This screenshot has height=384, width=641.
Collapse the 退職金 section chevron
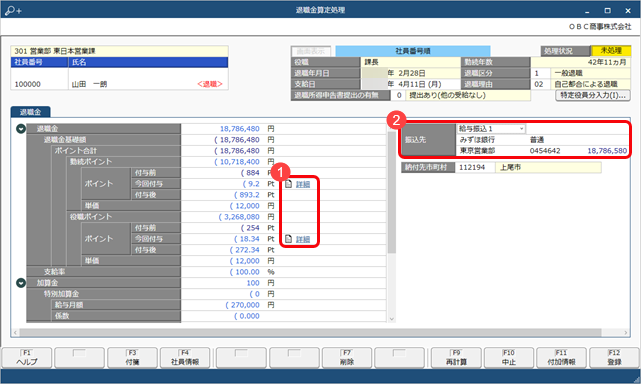tap(21, 129)
